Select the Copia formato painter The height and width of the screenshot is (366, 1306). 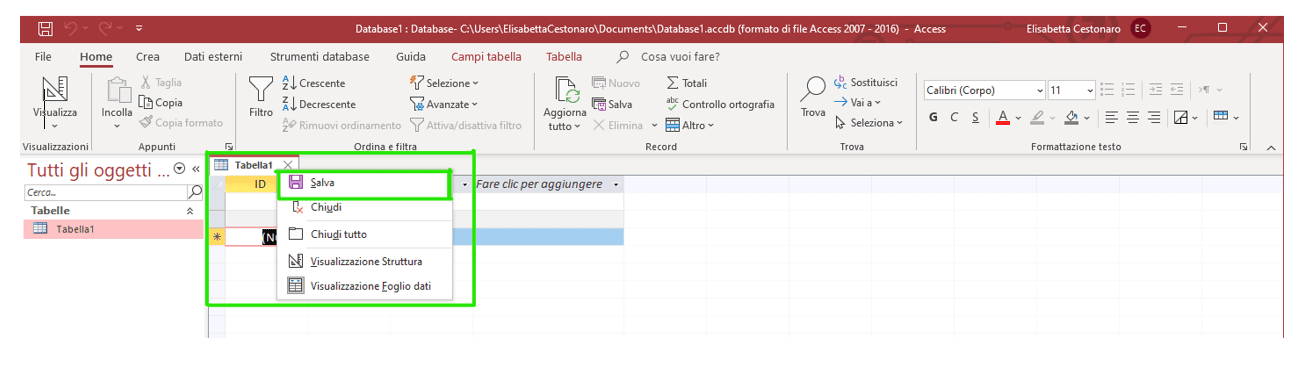point(181,122)
